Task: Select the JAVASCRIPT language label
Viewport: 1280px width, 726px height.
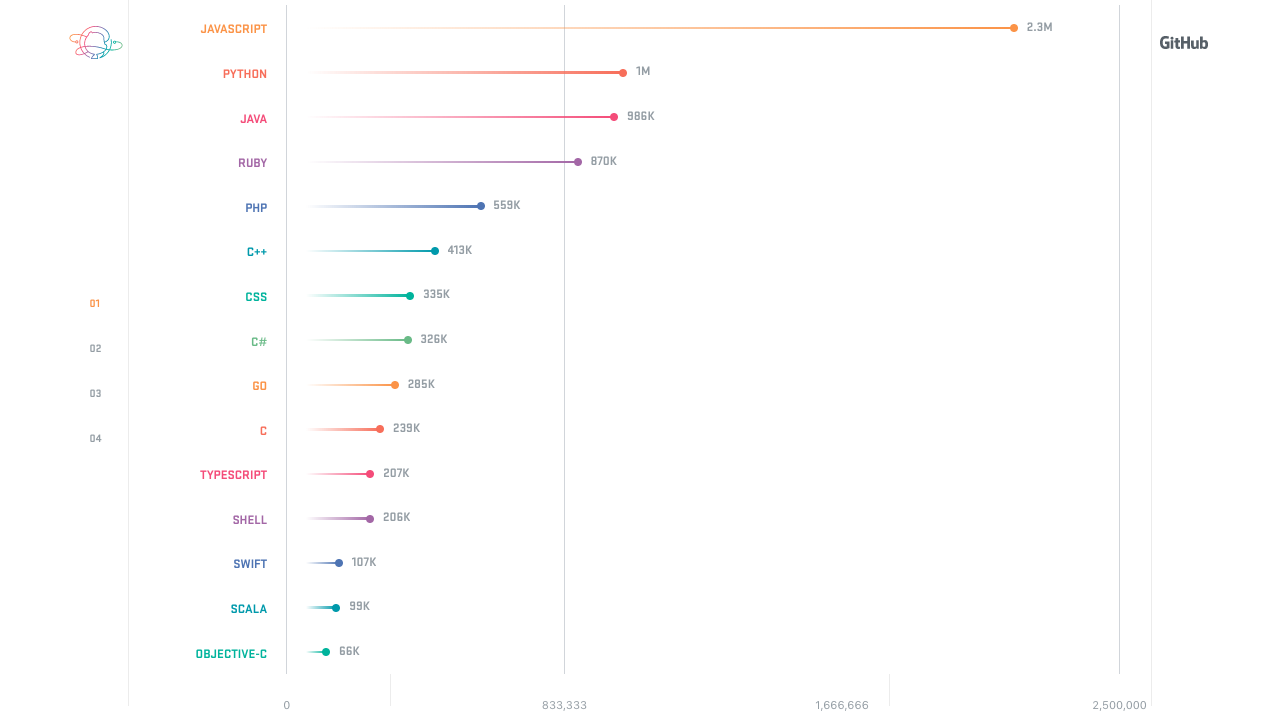Action: [234, 29]
